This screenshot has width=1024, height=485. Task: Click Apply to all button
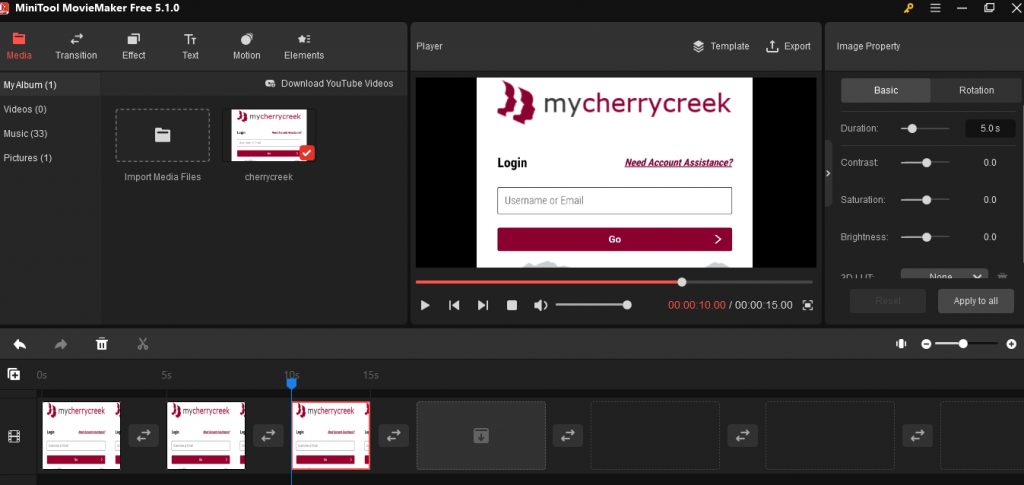976,301
